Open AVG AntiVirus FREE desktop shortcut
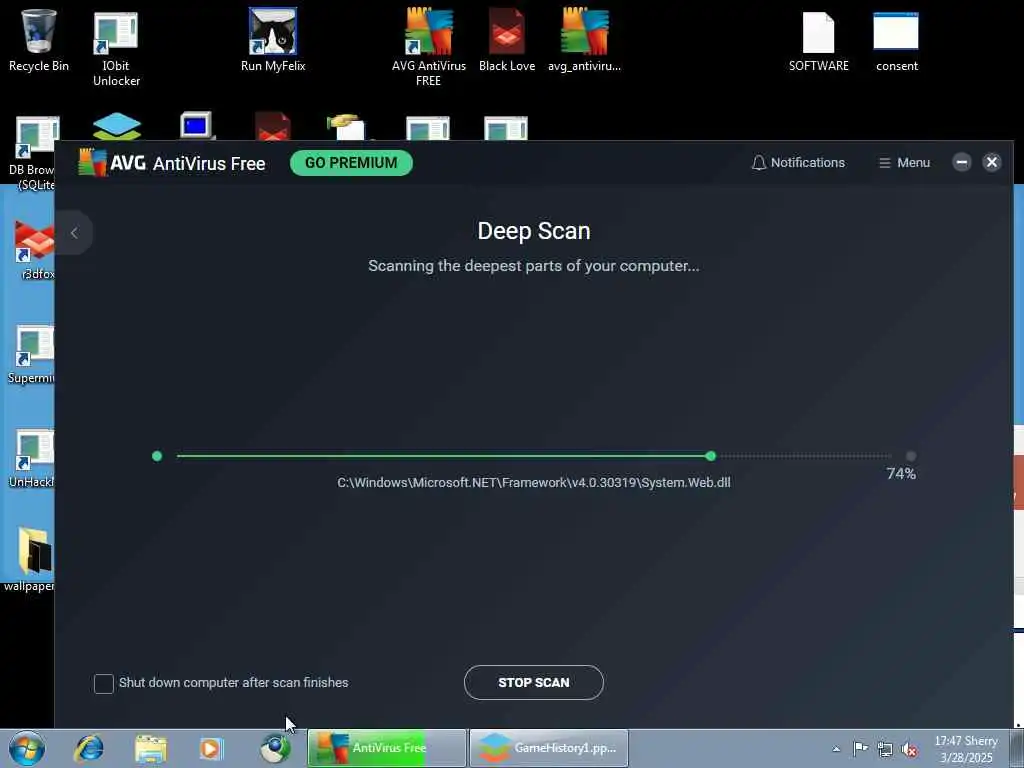The height and width of the screenshot is (768, 1024). tap(428, 47)
